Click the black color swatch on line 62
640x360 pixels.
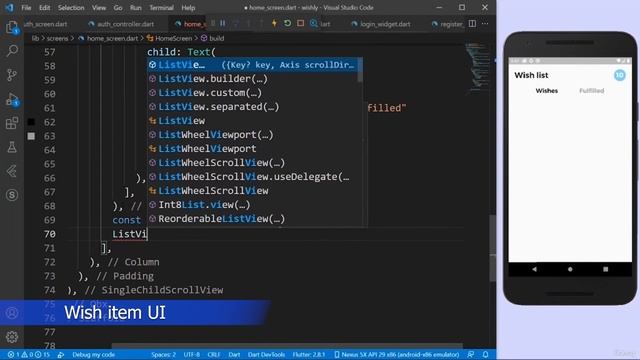point(31,122)
